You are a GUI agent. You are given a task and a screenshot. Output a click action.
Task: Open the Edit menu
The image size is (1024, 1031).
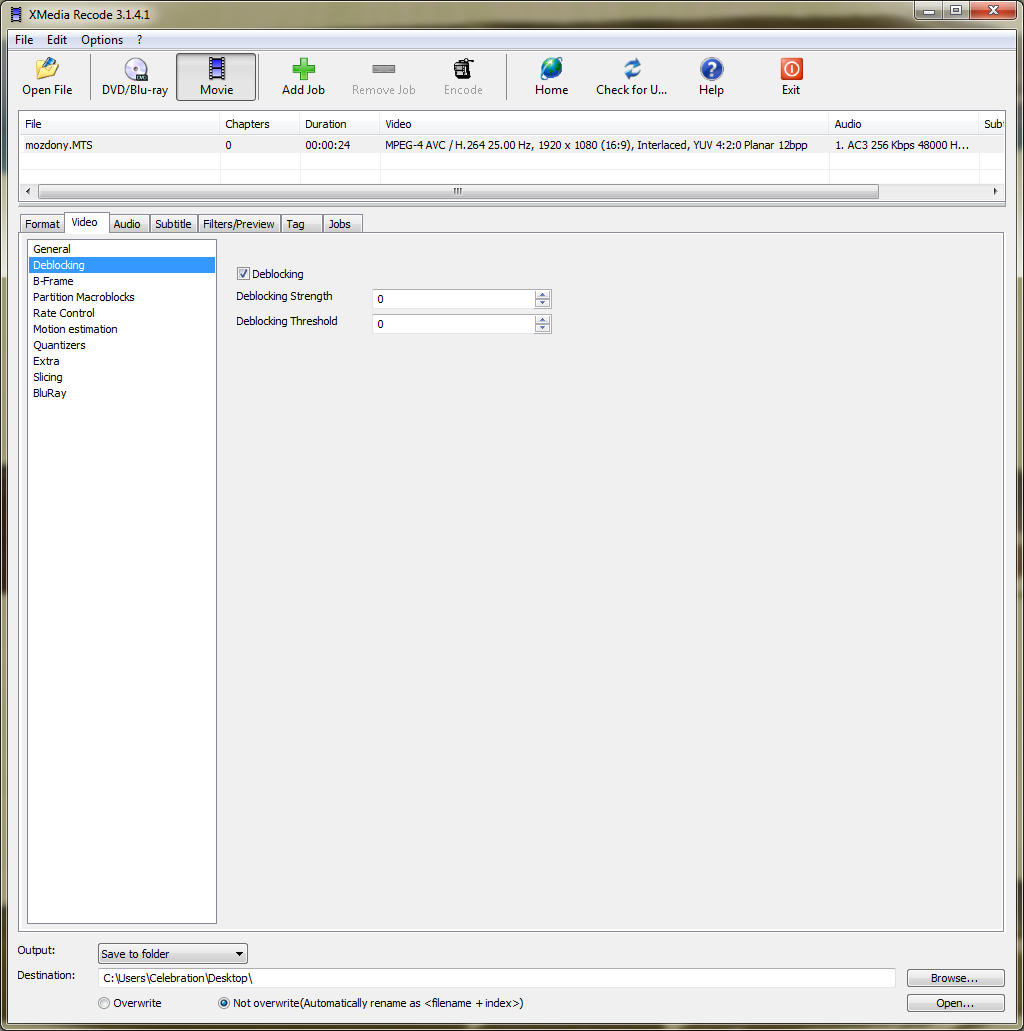[x=57, y=39]
